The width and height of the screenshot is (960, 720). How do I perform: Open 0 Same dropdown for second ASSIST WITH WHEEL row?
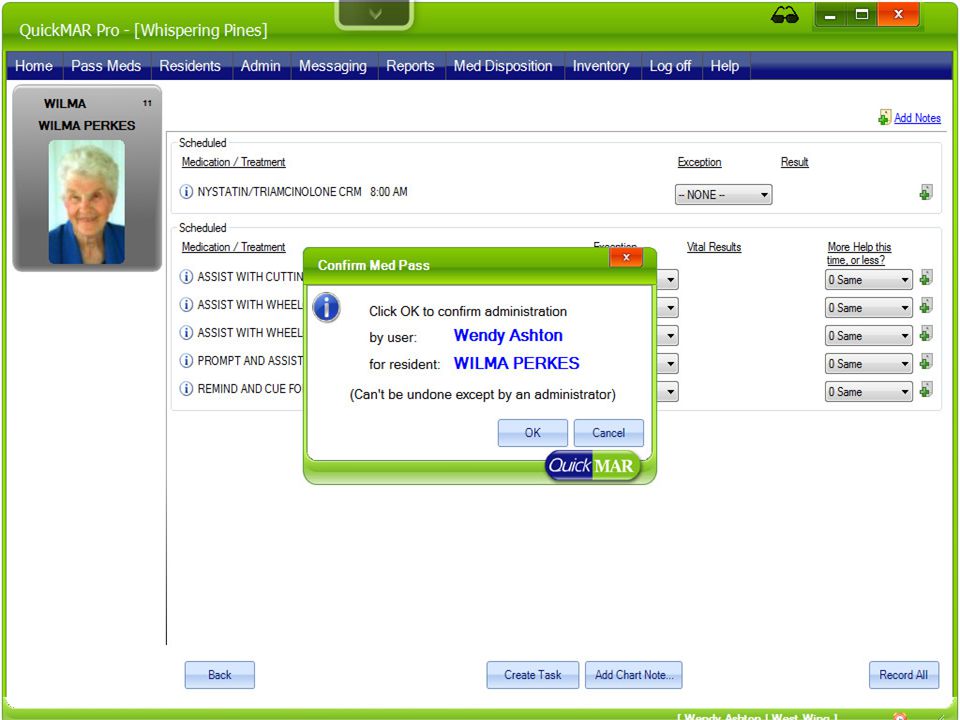tap(868, 336)
